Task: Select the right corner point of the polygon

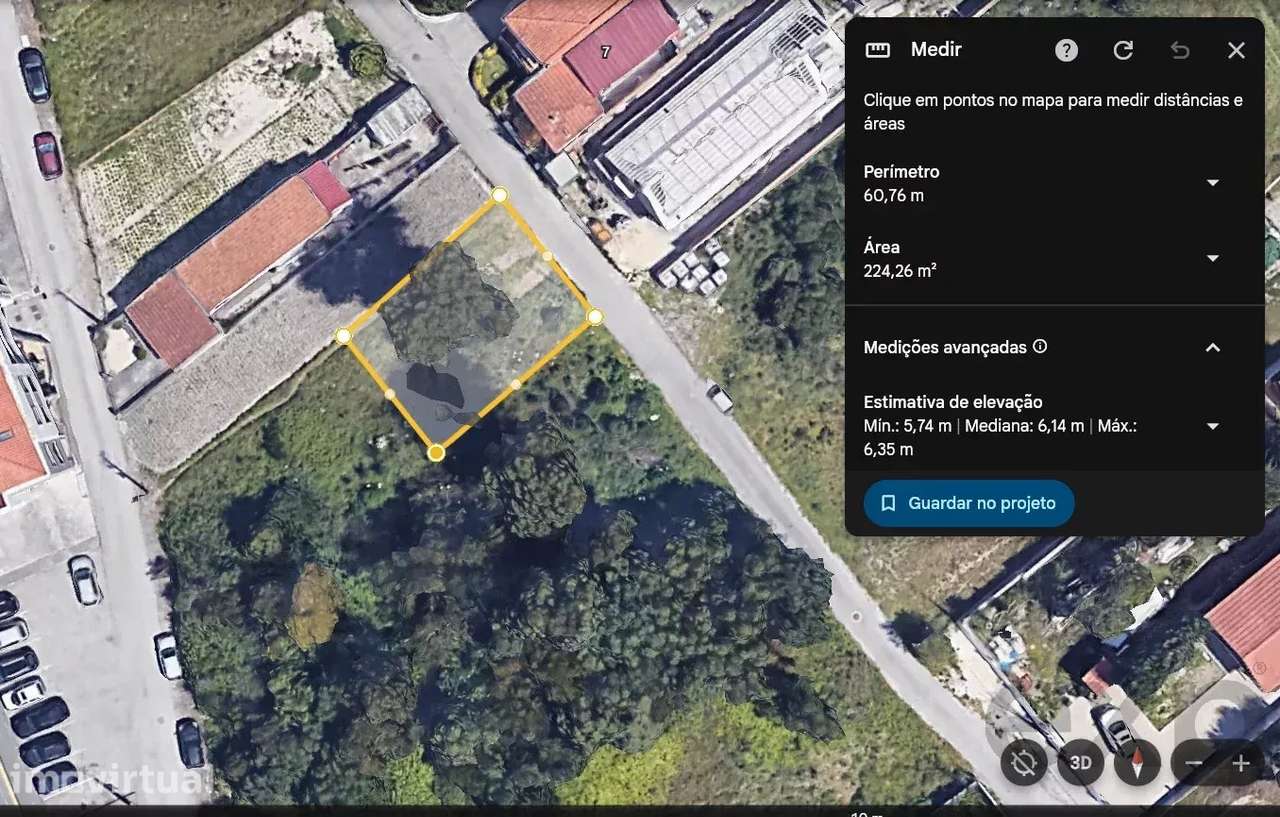Action: click(595, 316)
